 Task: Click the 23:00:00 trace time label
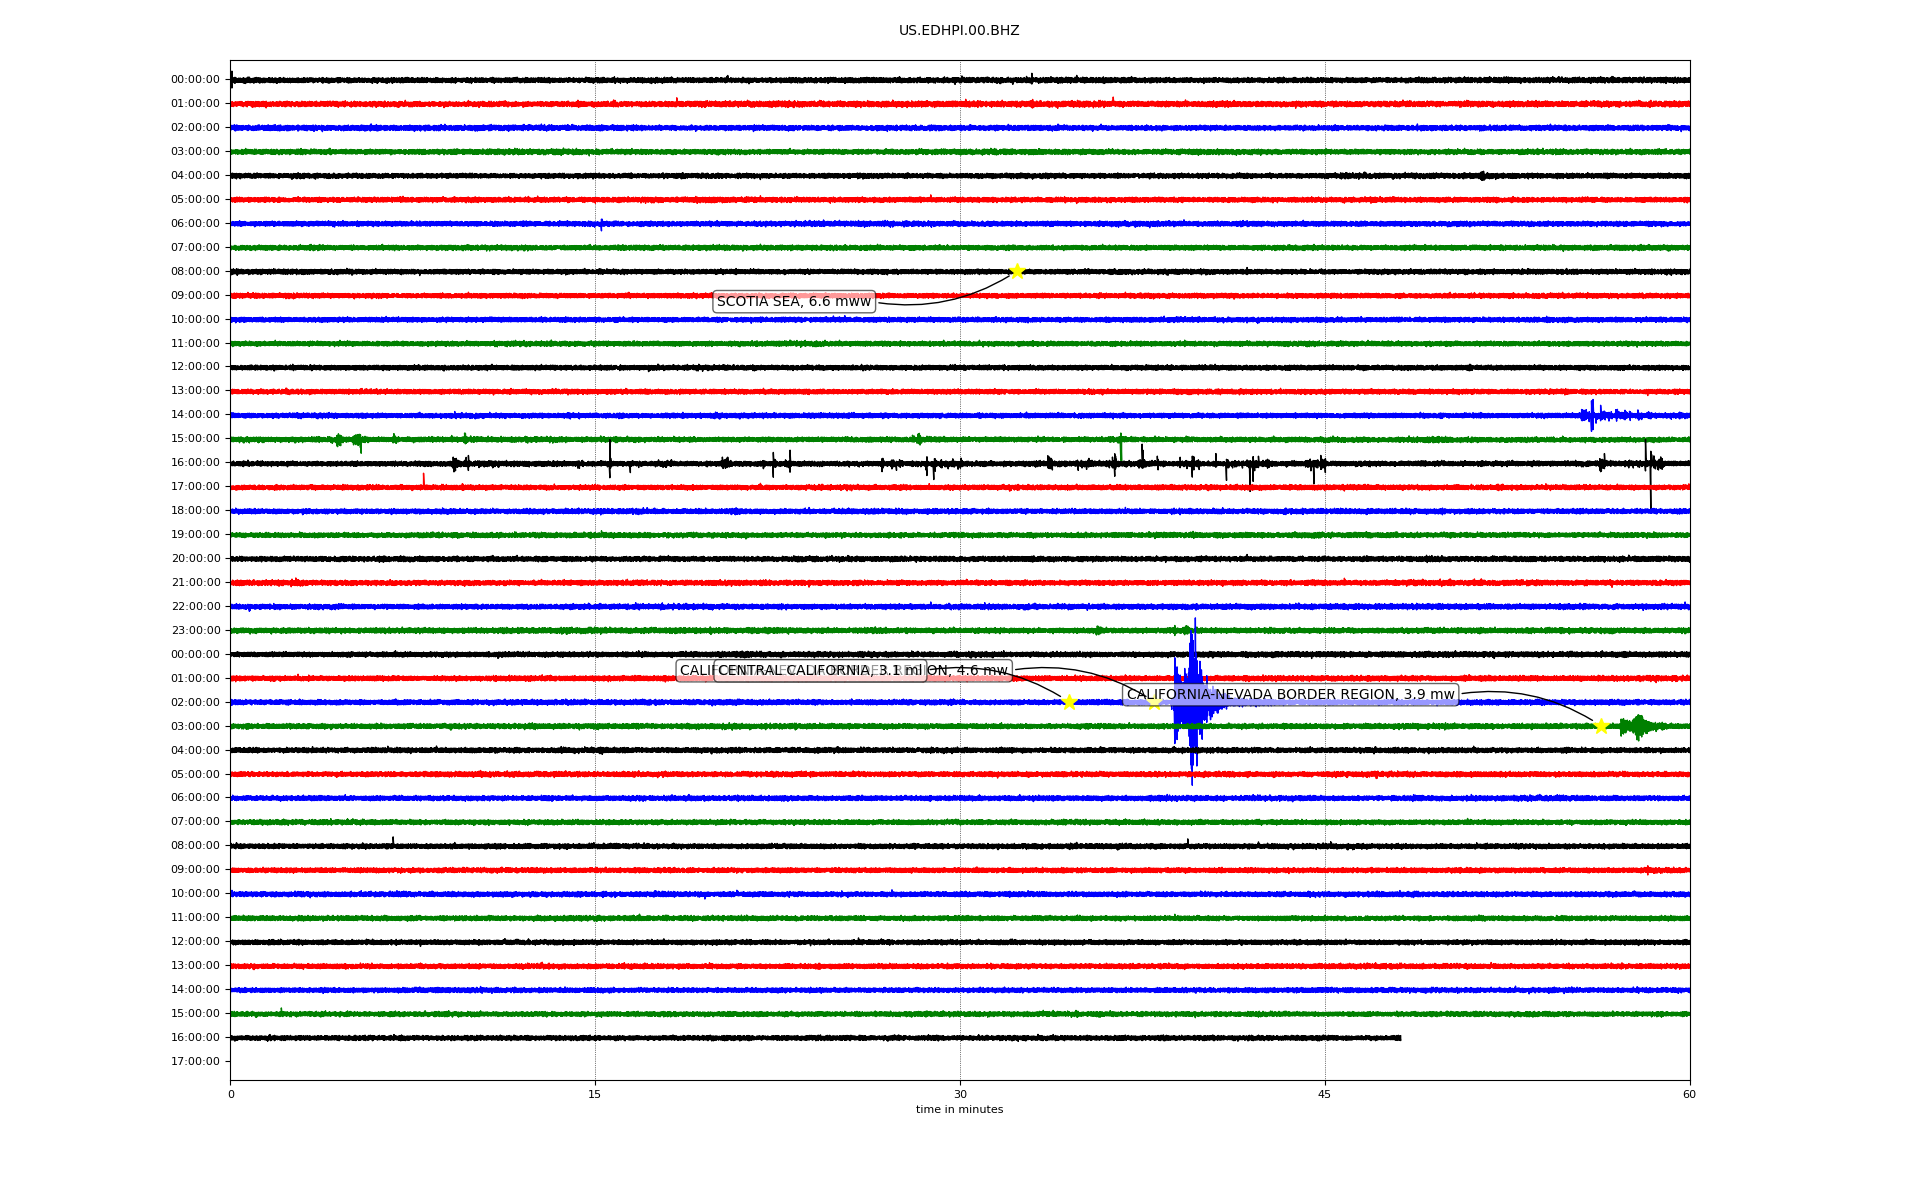click(195, 630)
